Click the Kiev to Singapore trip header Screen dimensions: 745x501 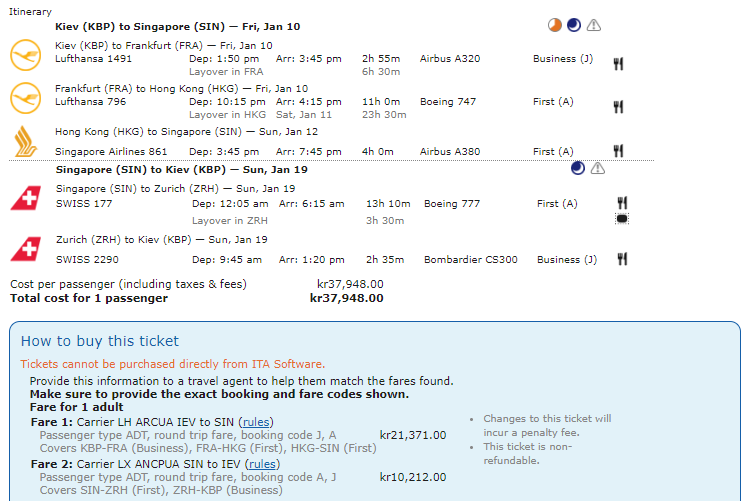[177, 27]
